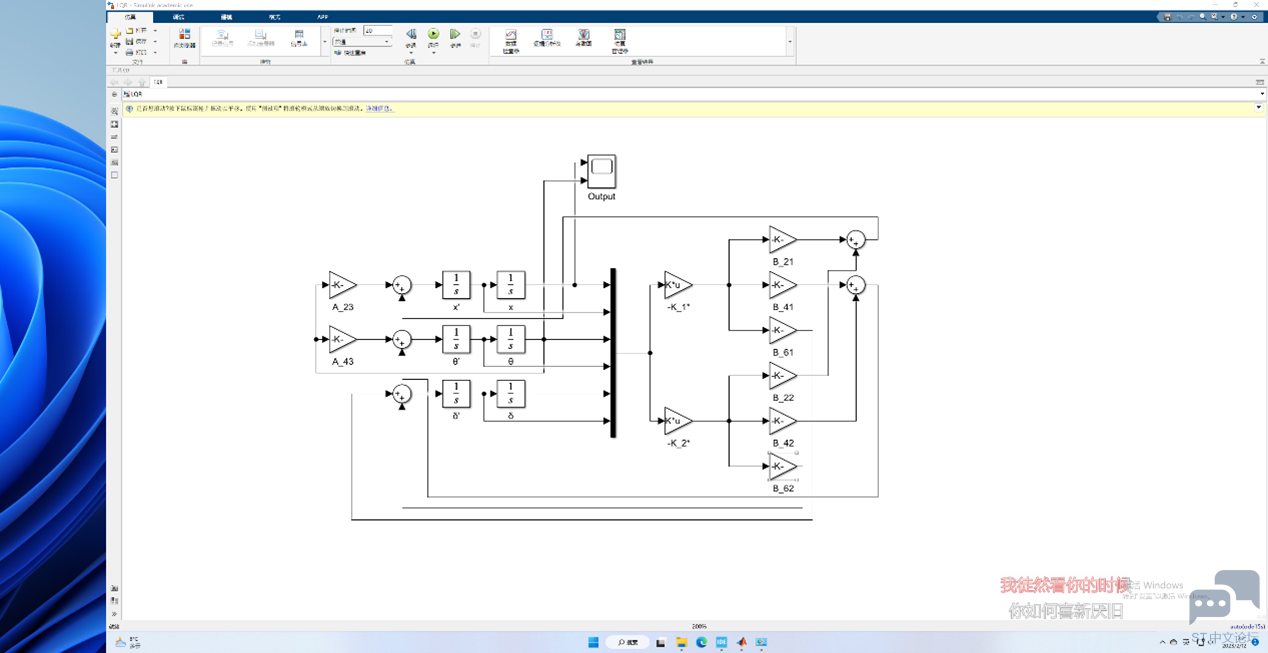Image resolution: width=1268 pixels, height=653 pixels.
Task: Open the model path address bar dropdown
Action: click(1262, 94)
